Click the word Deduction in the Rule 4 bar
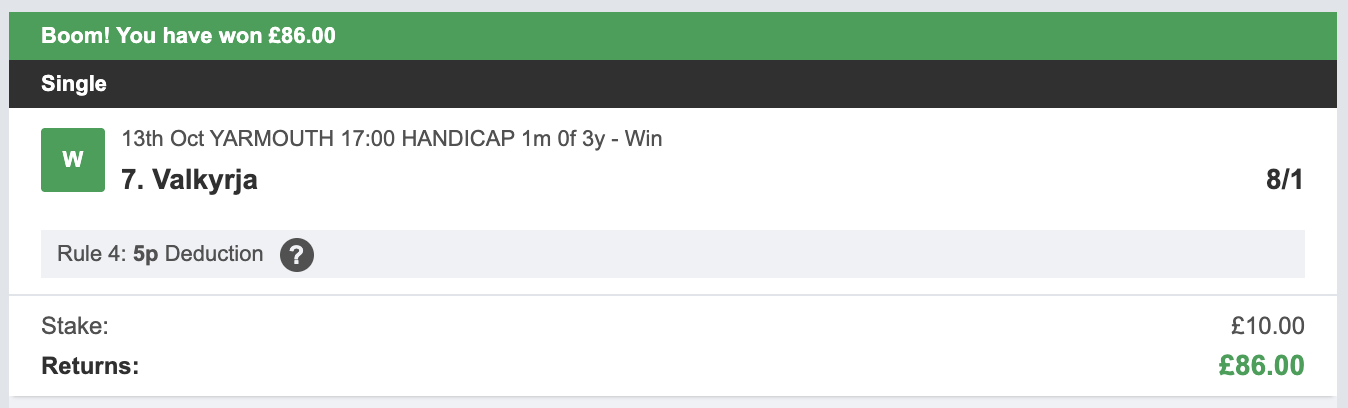This screenshot has height=408, width=1348. (x=213, y=254)
